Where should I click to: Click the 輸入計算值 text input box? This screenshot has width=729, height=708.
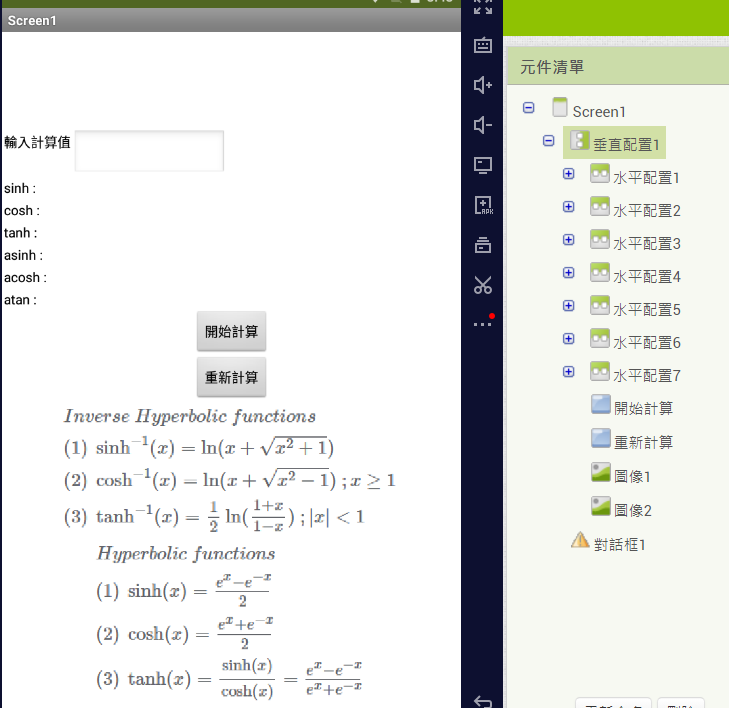[149, 151]
